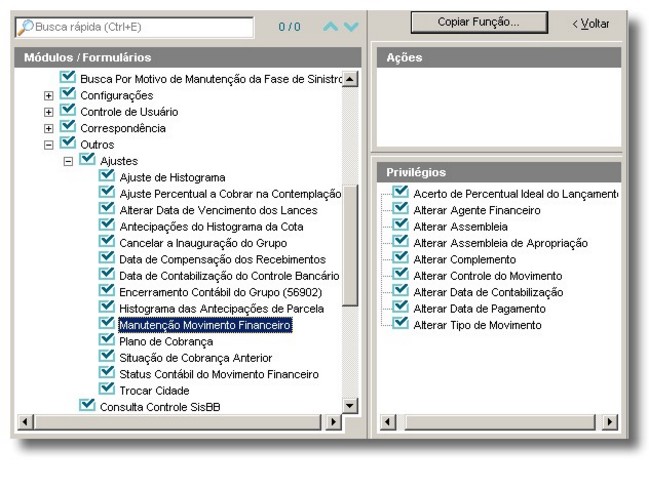This screenshot has height=490, width=649.
Task: Uncheck Alterar Data de Pagamento privilege
Action: tap(400, 307)
